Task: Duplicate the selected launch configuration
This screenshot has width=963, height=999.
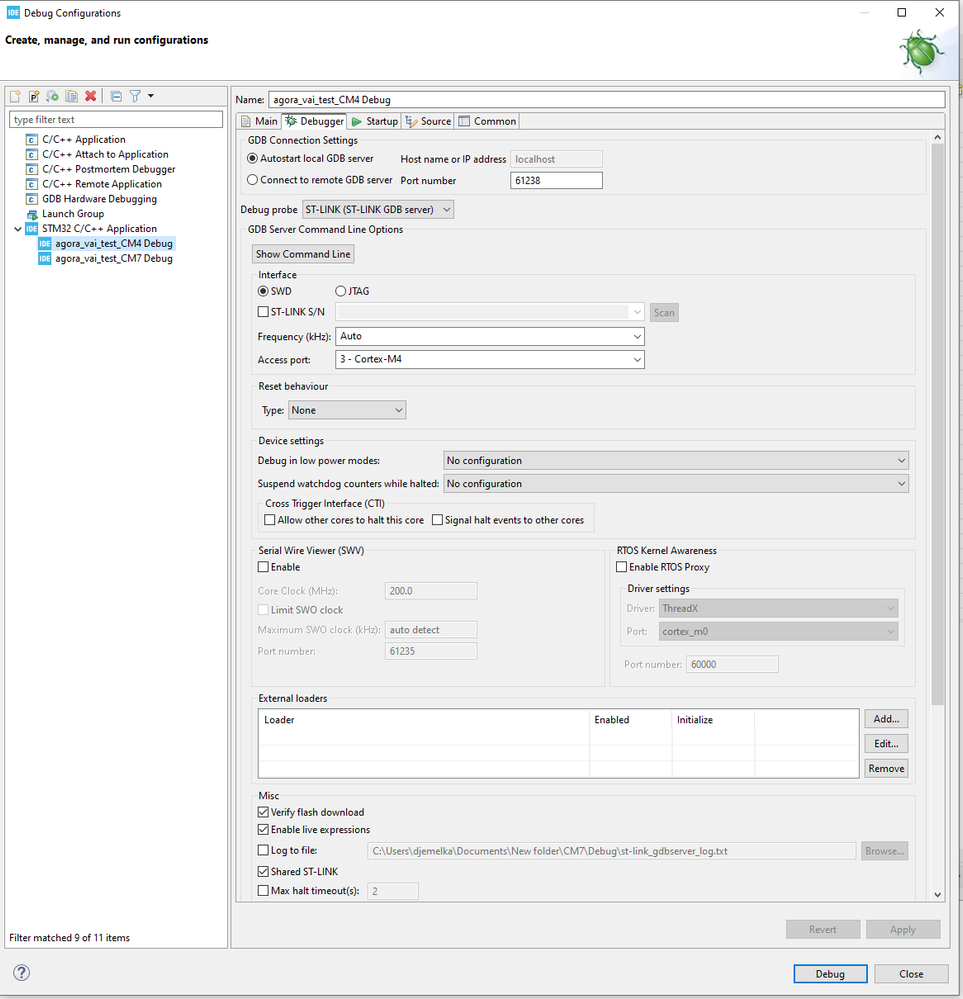Action: point(71,96)
